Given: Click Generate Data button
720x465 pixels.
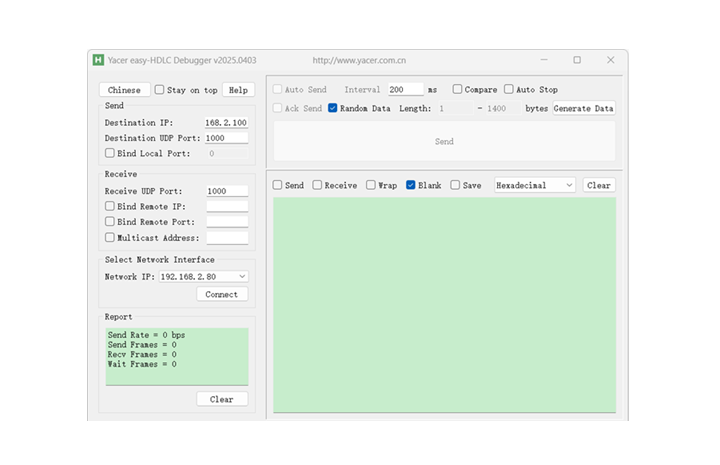Looking at the screenshot, I should [584, 108].
